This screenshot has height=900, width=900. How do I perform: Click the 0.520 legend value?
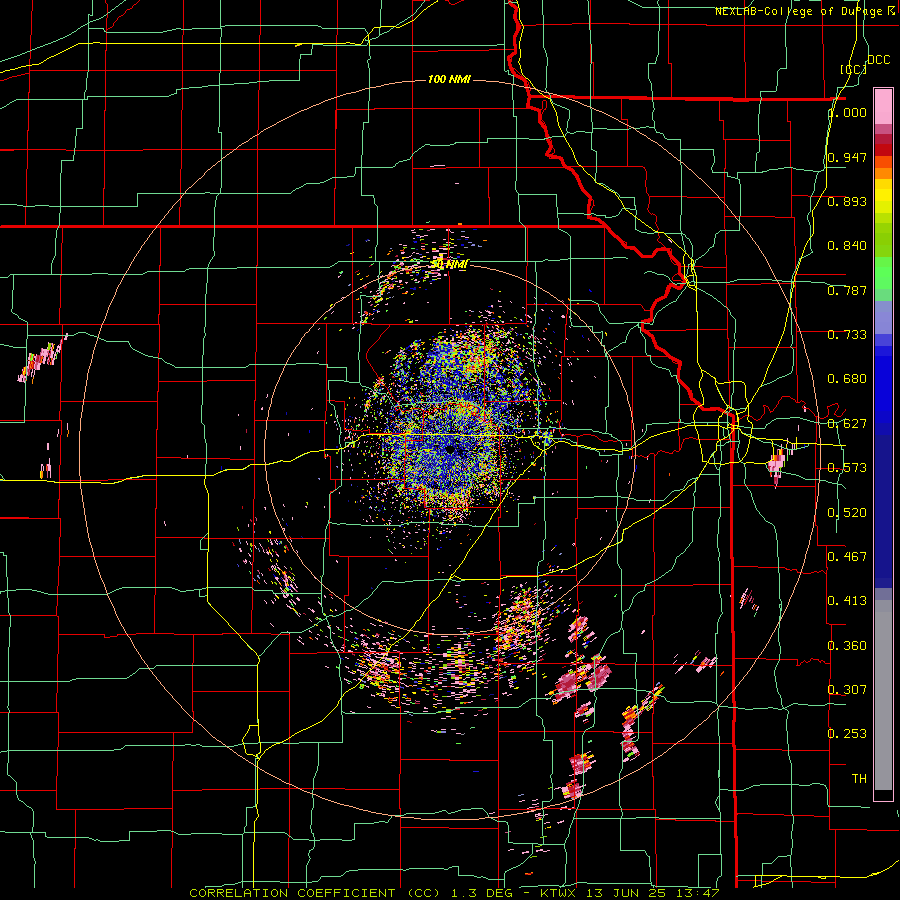pos(847,513)
